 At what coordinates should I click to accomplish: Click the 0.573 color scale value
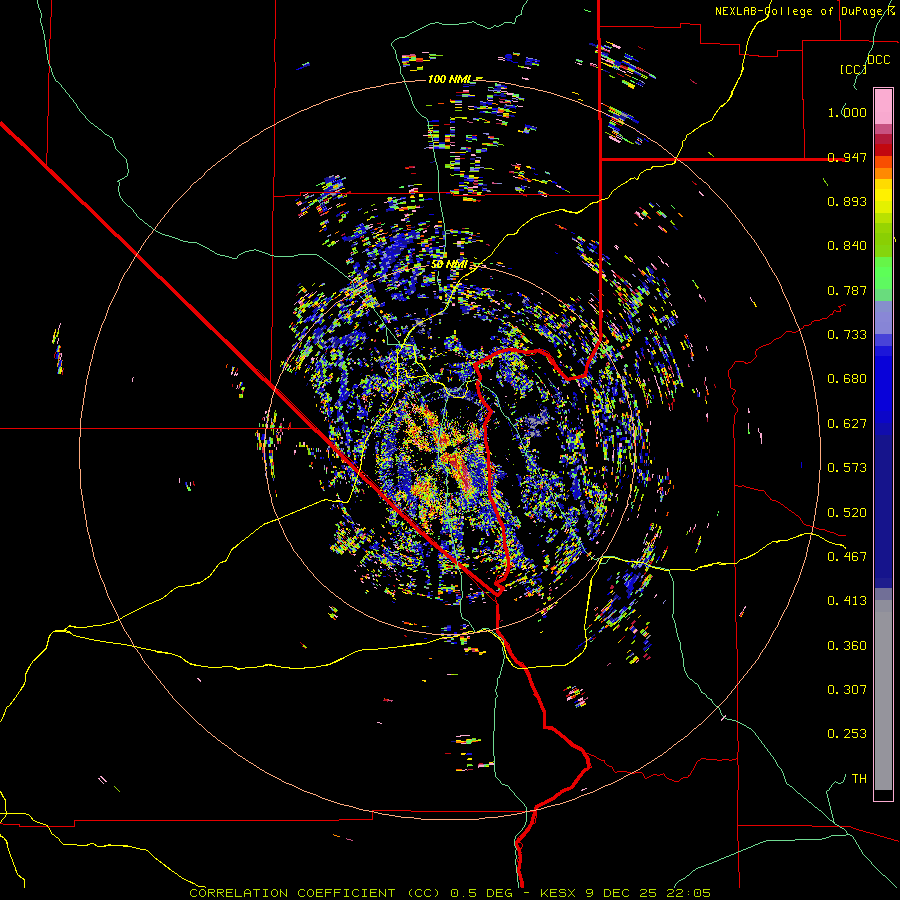point(847,468)
